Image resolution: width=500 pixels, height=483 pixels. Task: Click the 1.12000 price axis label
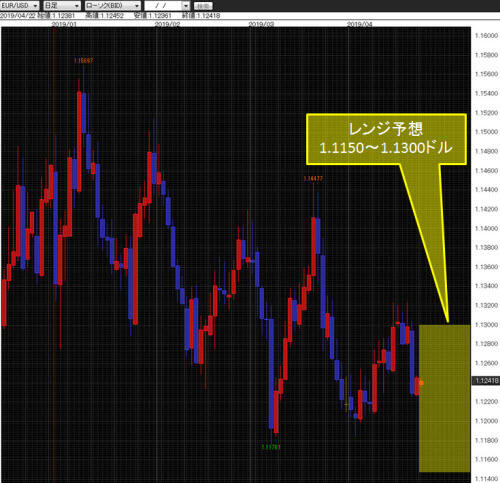tap(486, 421)
